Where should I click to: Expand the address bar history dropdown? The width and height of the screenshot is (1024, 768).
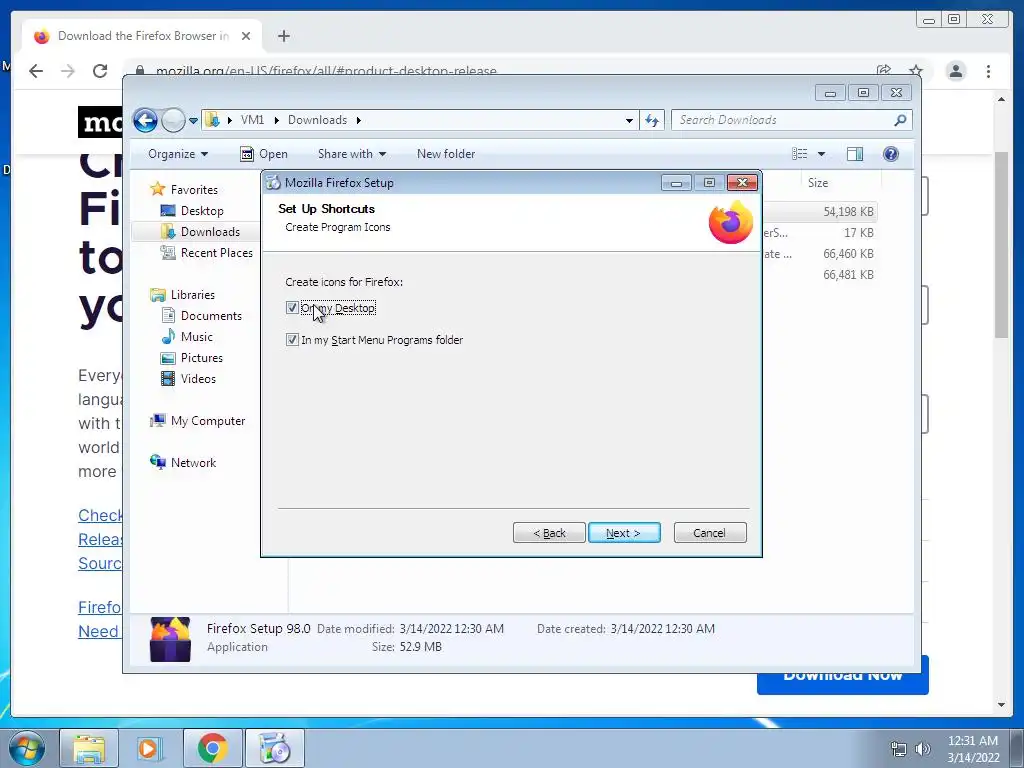pos(629,120)
